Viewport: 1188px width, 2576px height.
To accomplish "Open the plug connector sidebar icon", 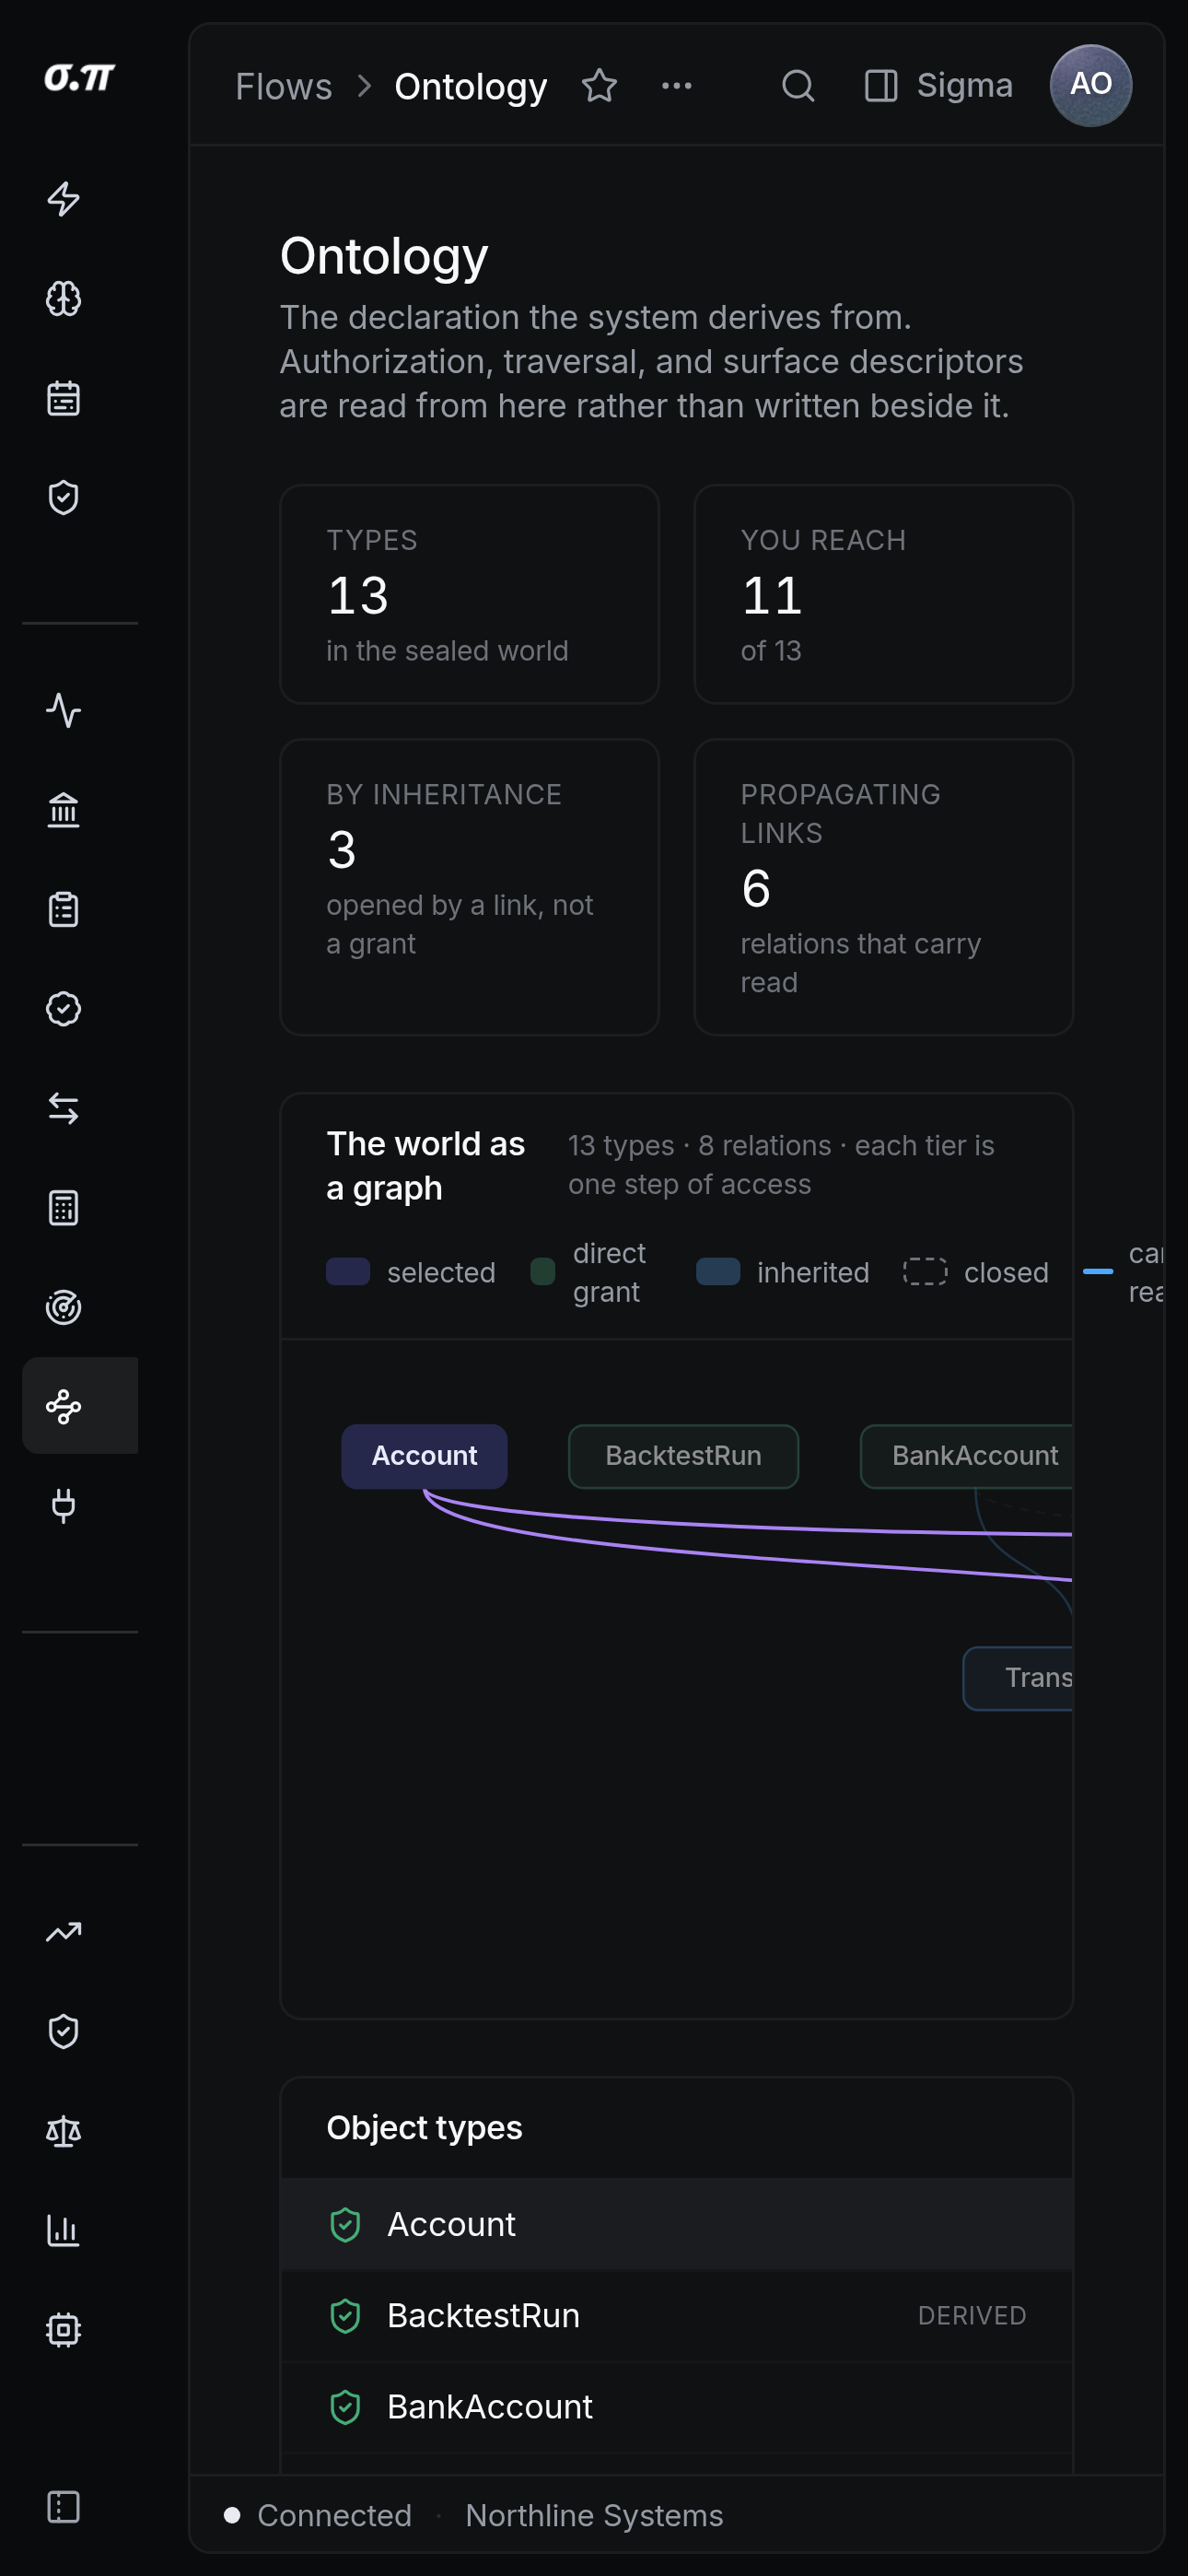I will click(x=64, y=1506).
